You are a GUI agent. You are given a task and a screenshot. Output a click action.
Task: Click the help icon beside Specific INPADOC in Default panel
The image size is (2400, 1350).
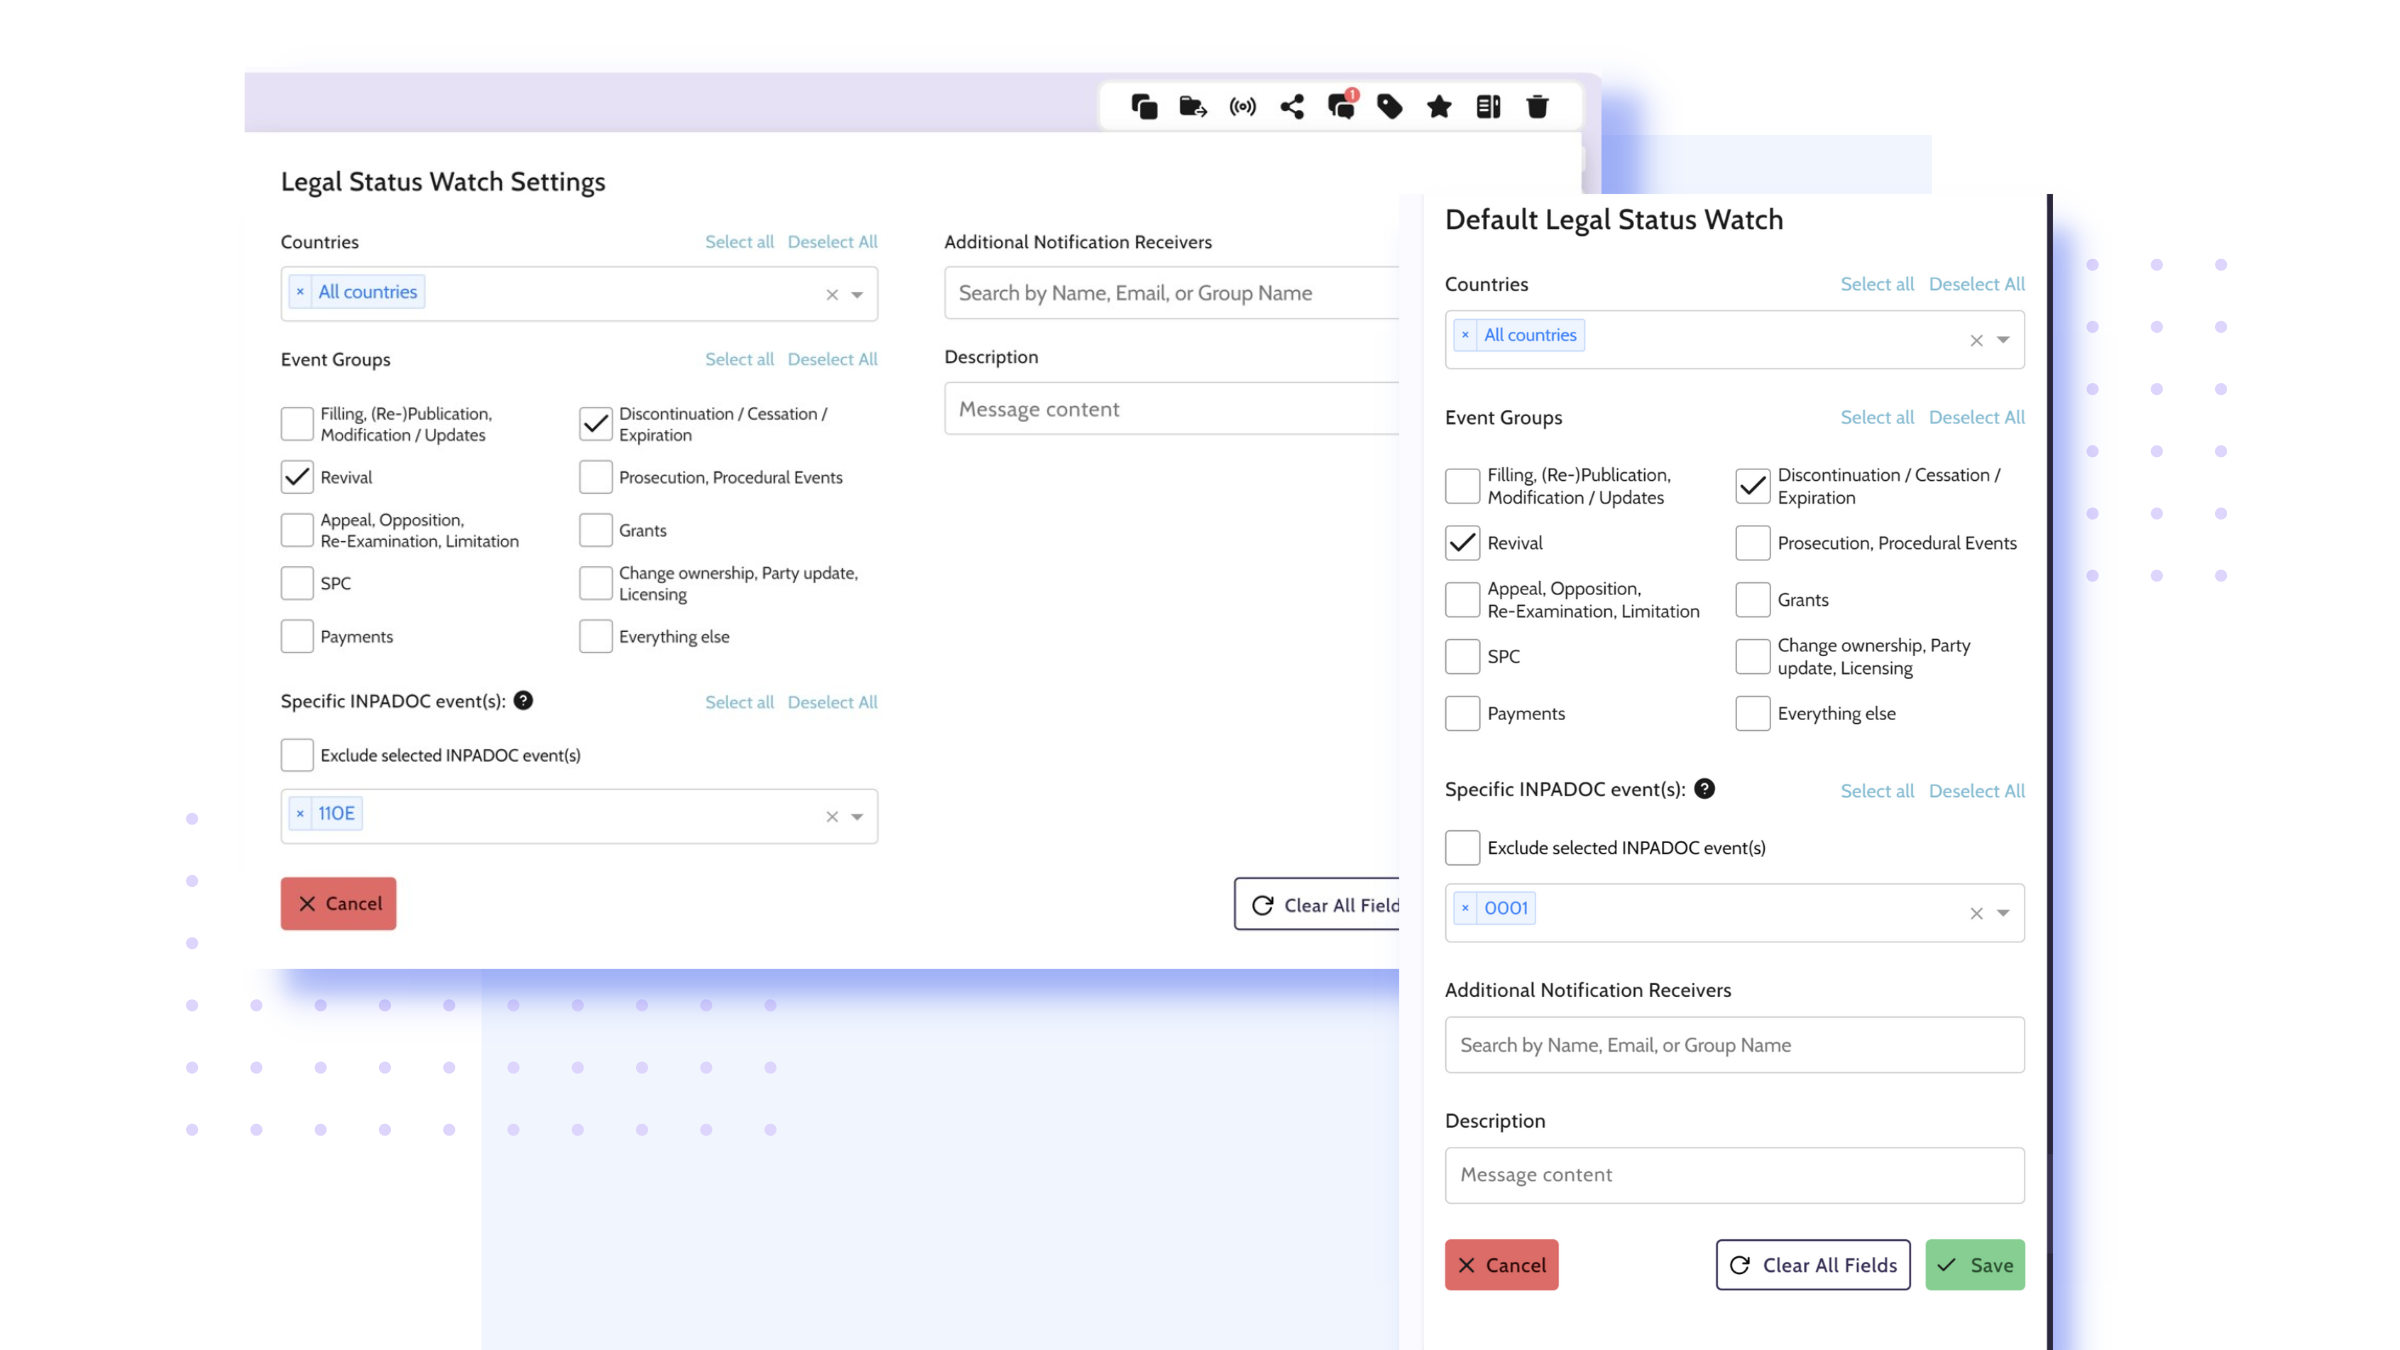click(x=1704, y=789)
